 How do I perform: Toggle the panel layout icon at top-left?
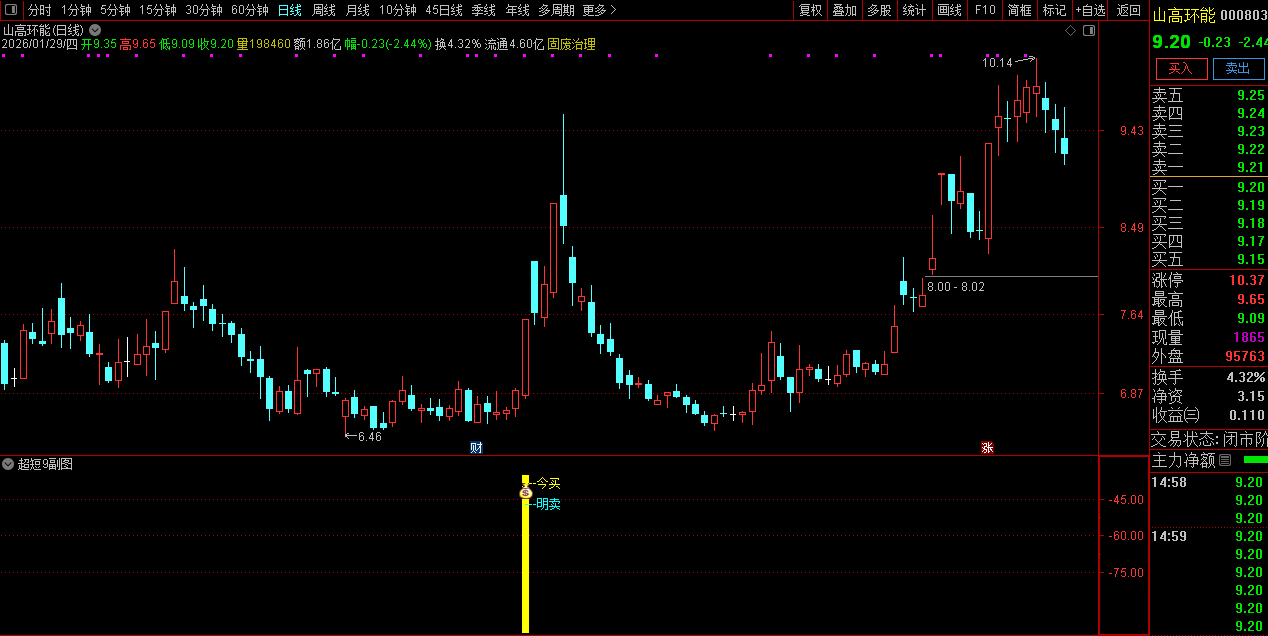pyautogui.click(x=10, y=10)
